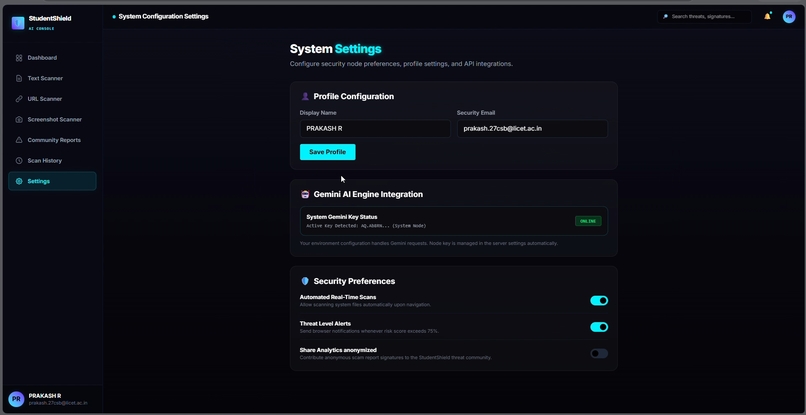This screenshot has width=806, height=415.
Task: Click the Settings gear icon in sidebar
Action: tap(19, 182)
